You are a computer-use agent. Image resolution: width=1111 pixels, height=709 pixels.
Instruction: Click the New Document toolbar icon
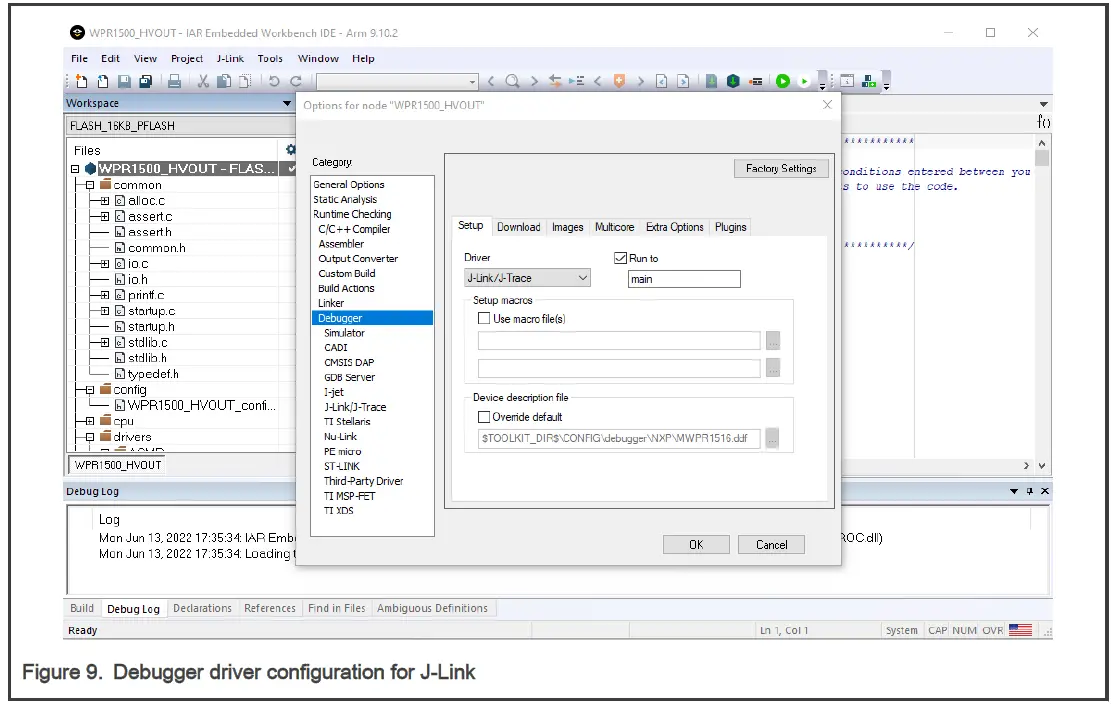81,81
